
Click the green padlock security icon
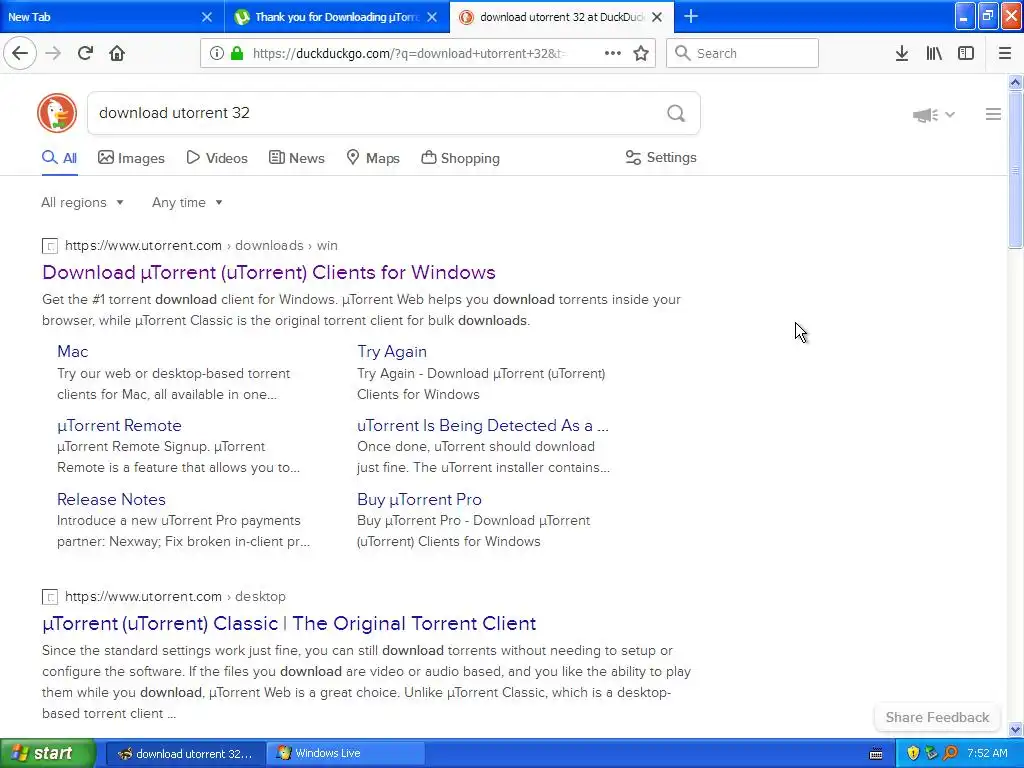pyautogui.click(x=236, y=53)
